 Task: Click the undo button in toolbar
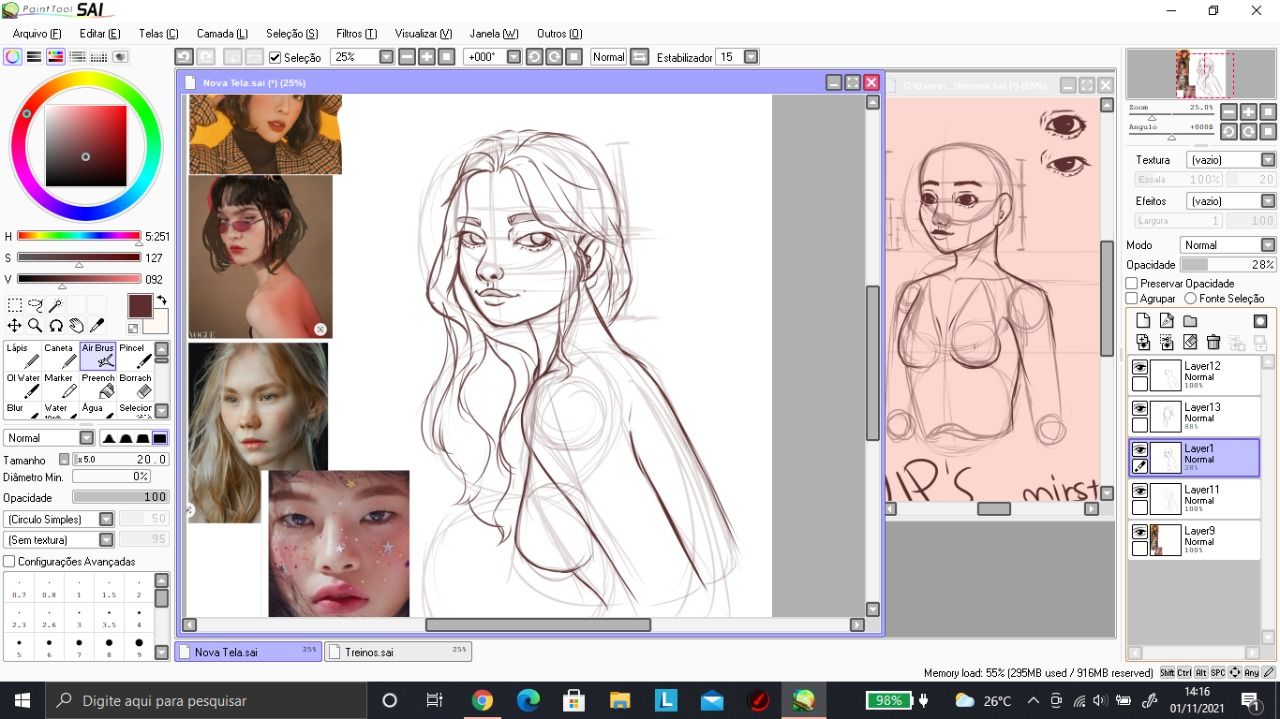tap(183, 57)
